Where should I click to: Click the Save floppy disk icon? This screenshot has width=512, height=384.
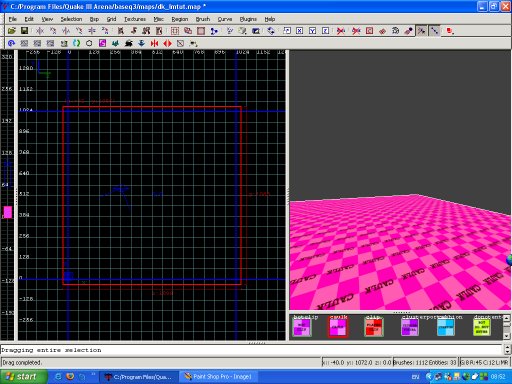click(x=24, y=31)
